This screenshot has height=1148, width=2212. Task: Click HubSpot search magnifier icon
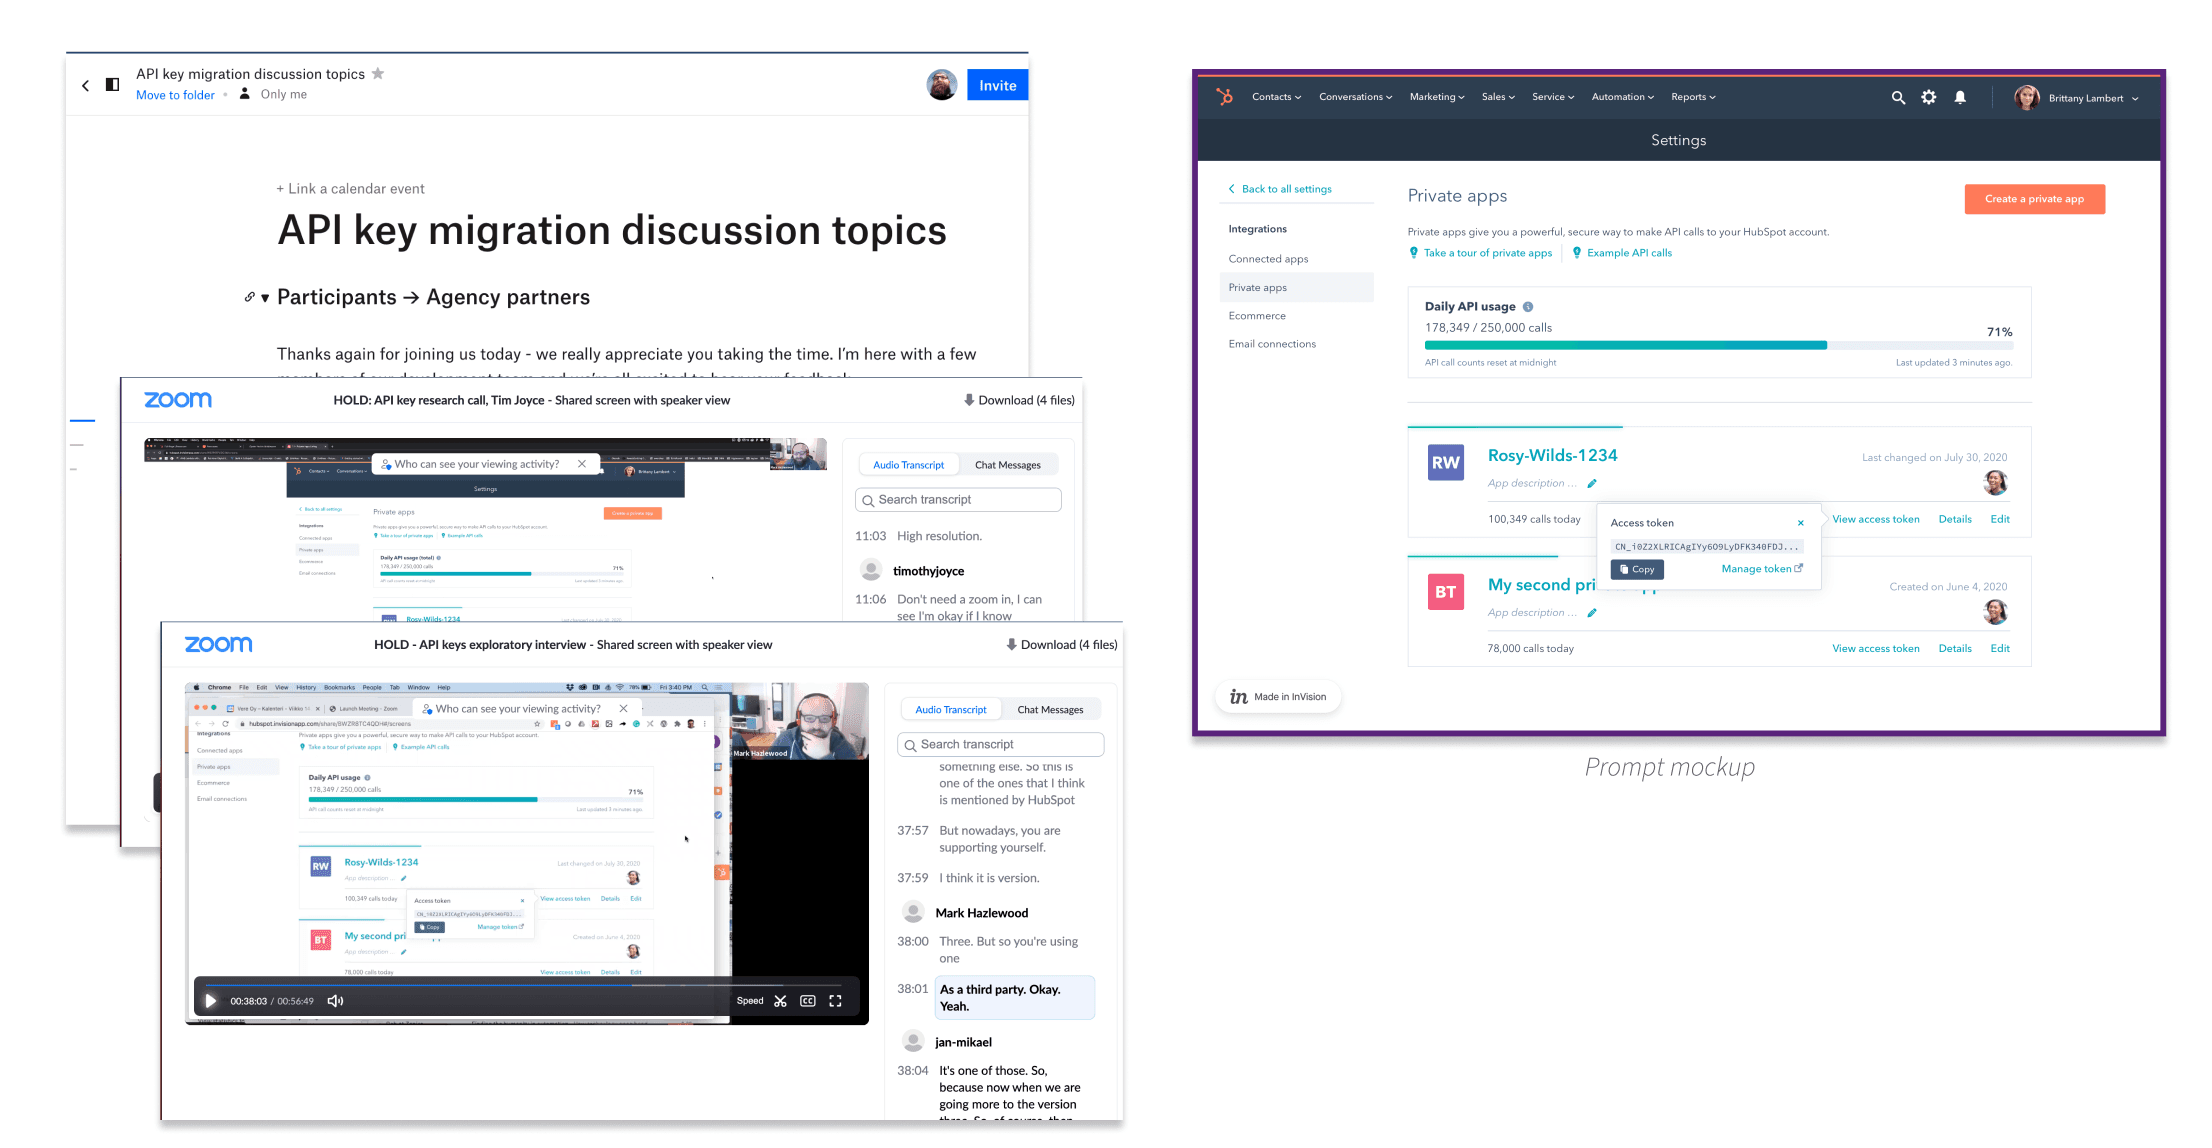1898,98
